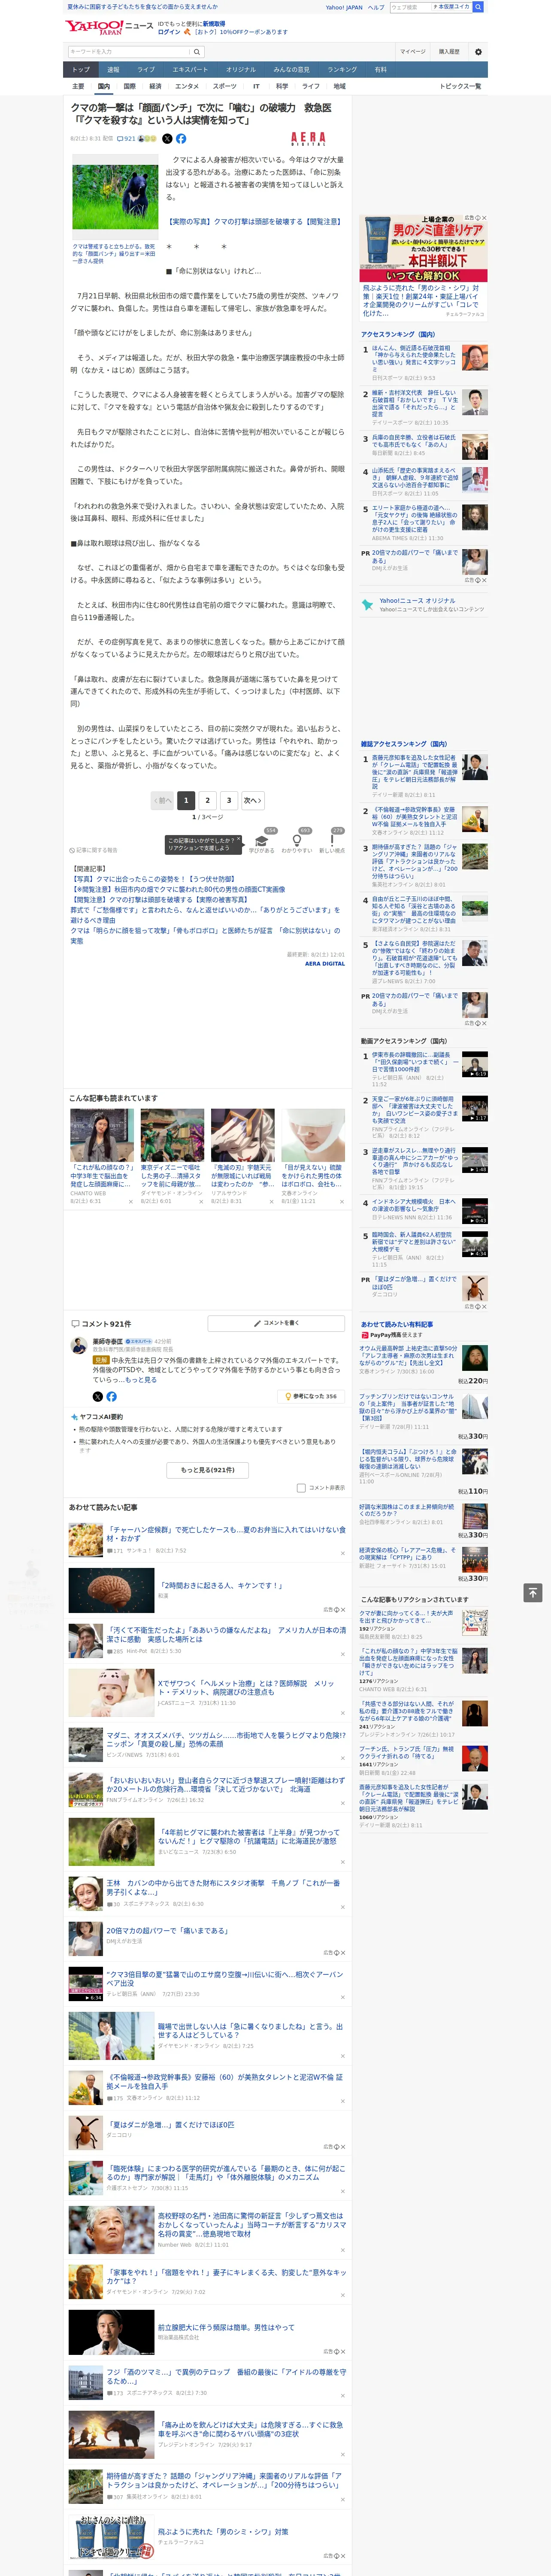Share expert comment on Facebook
The image size is (551, 2576).
click(x=111, y=1396)
